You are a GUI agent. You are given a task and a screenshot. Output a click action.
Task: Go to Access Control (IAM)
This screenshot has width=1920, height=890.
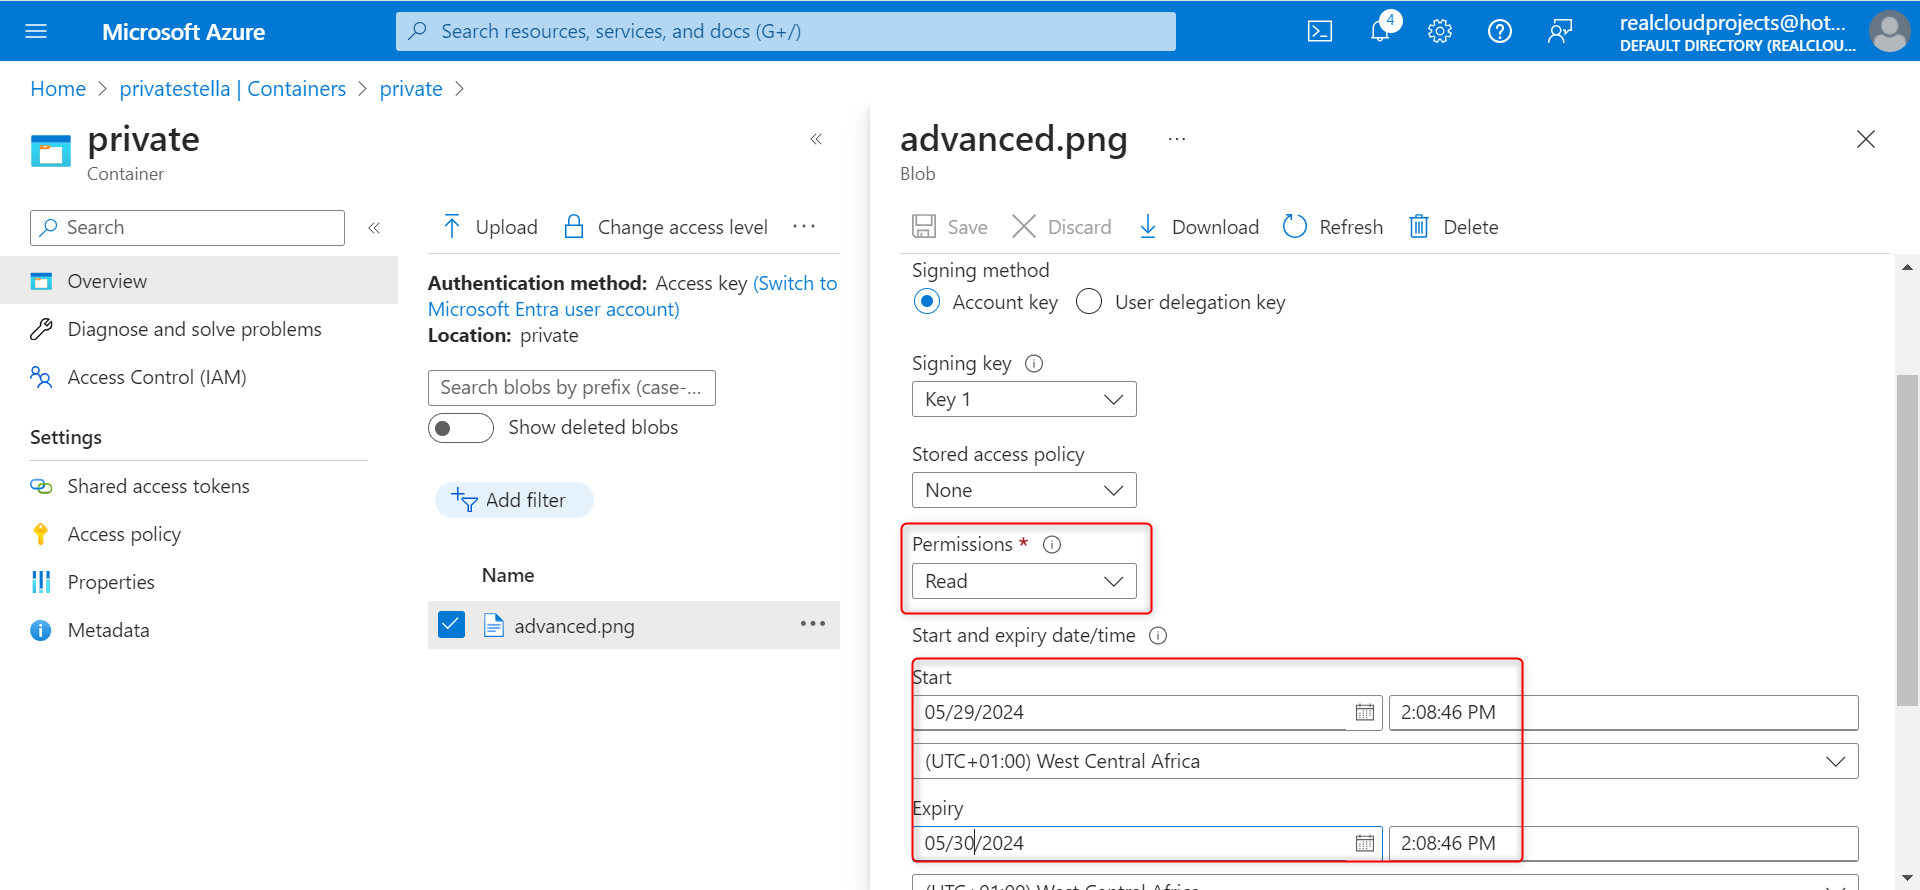point(156,377)
